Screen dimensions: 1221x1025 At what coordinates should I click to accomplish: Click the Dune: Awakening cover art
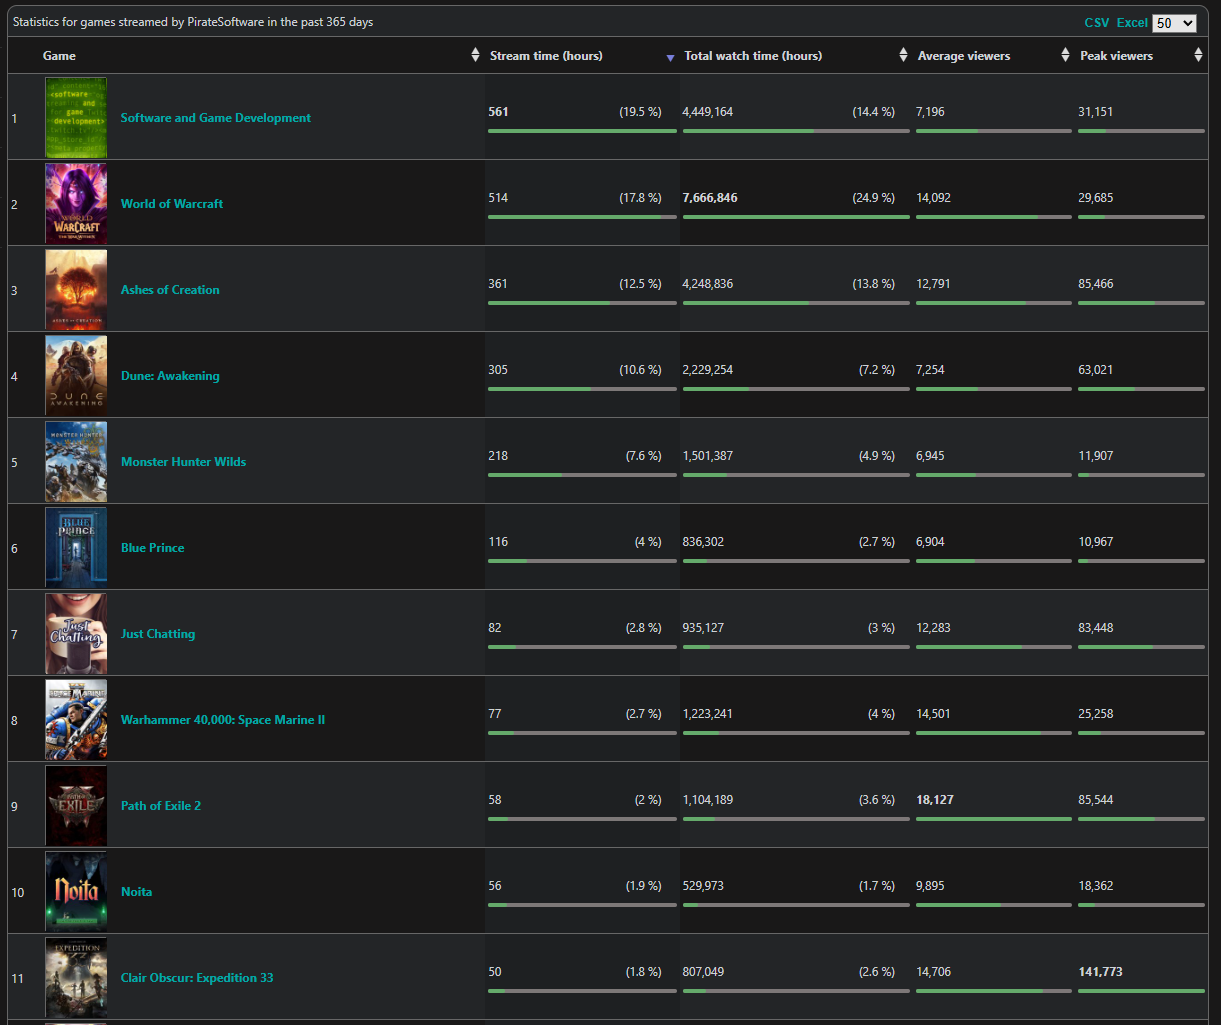pos(76,375)
